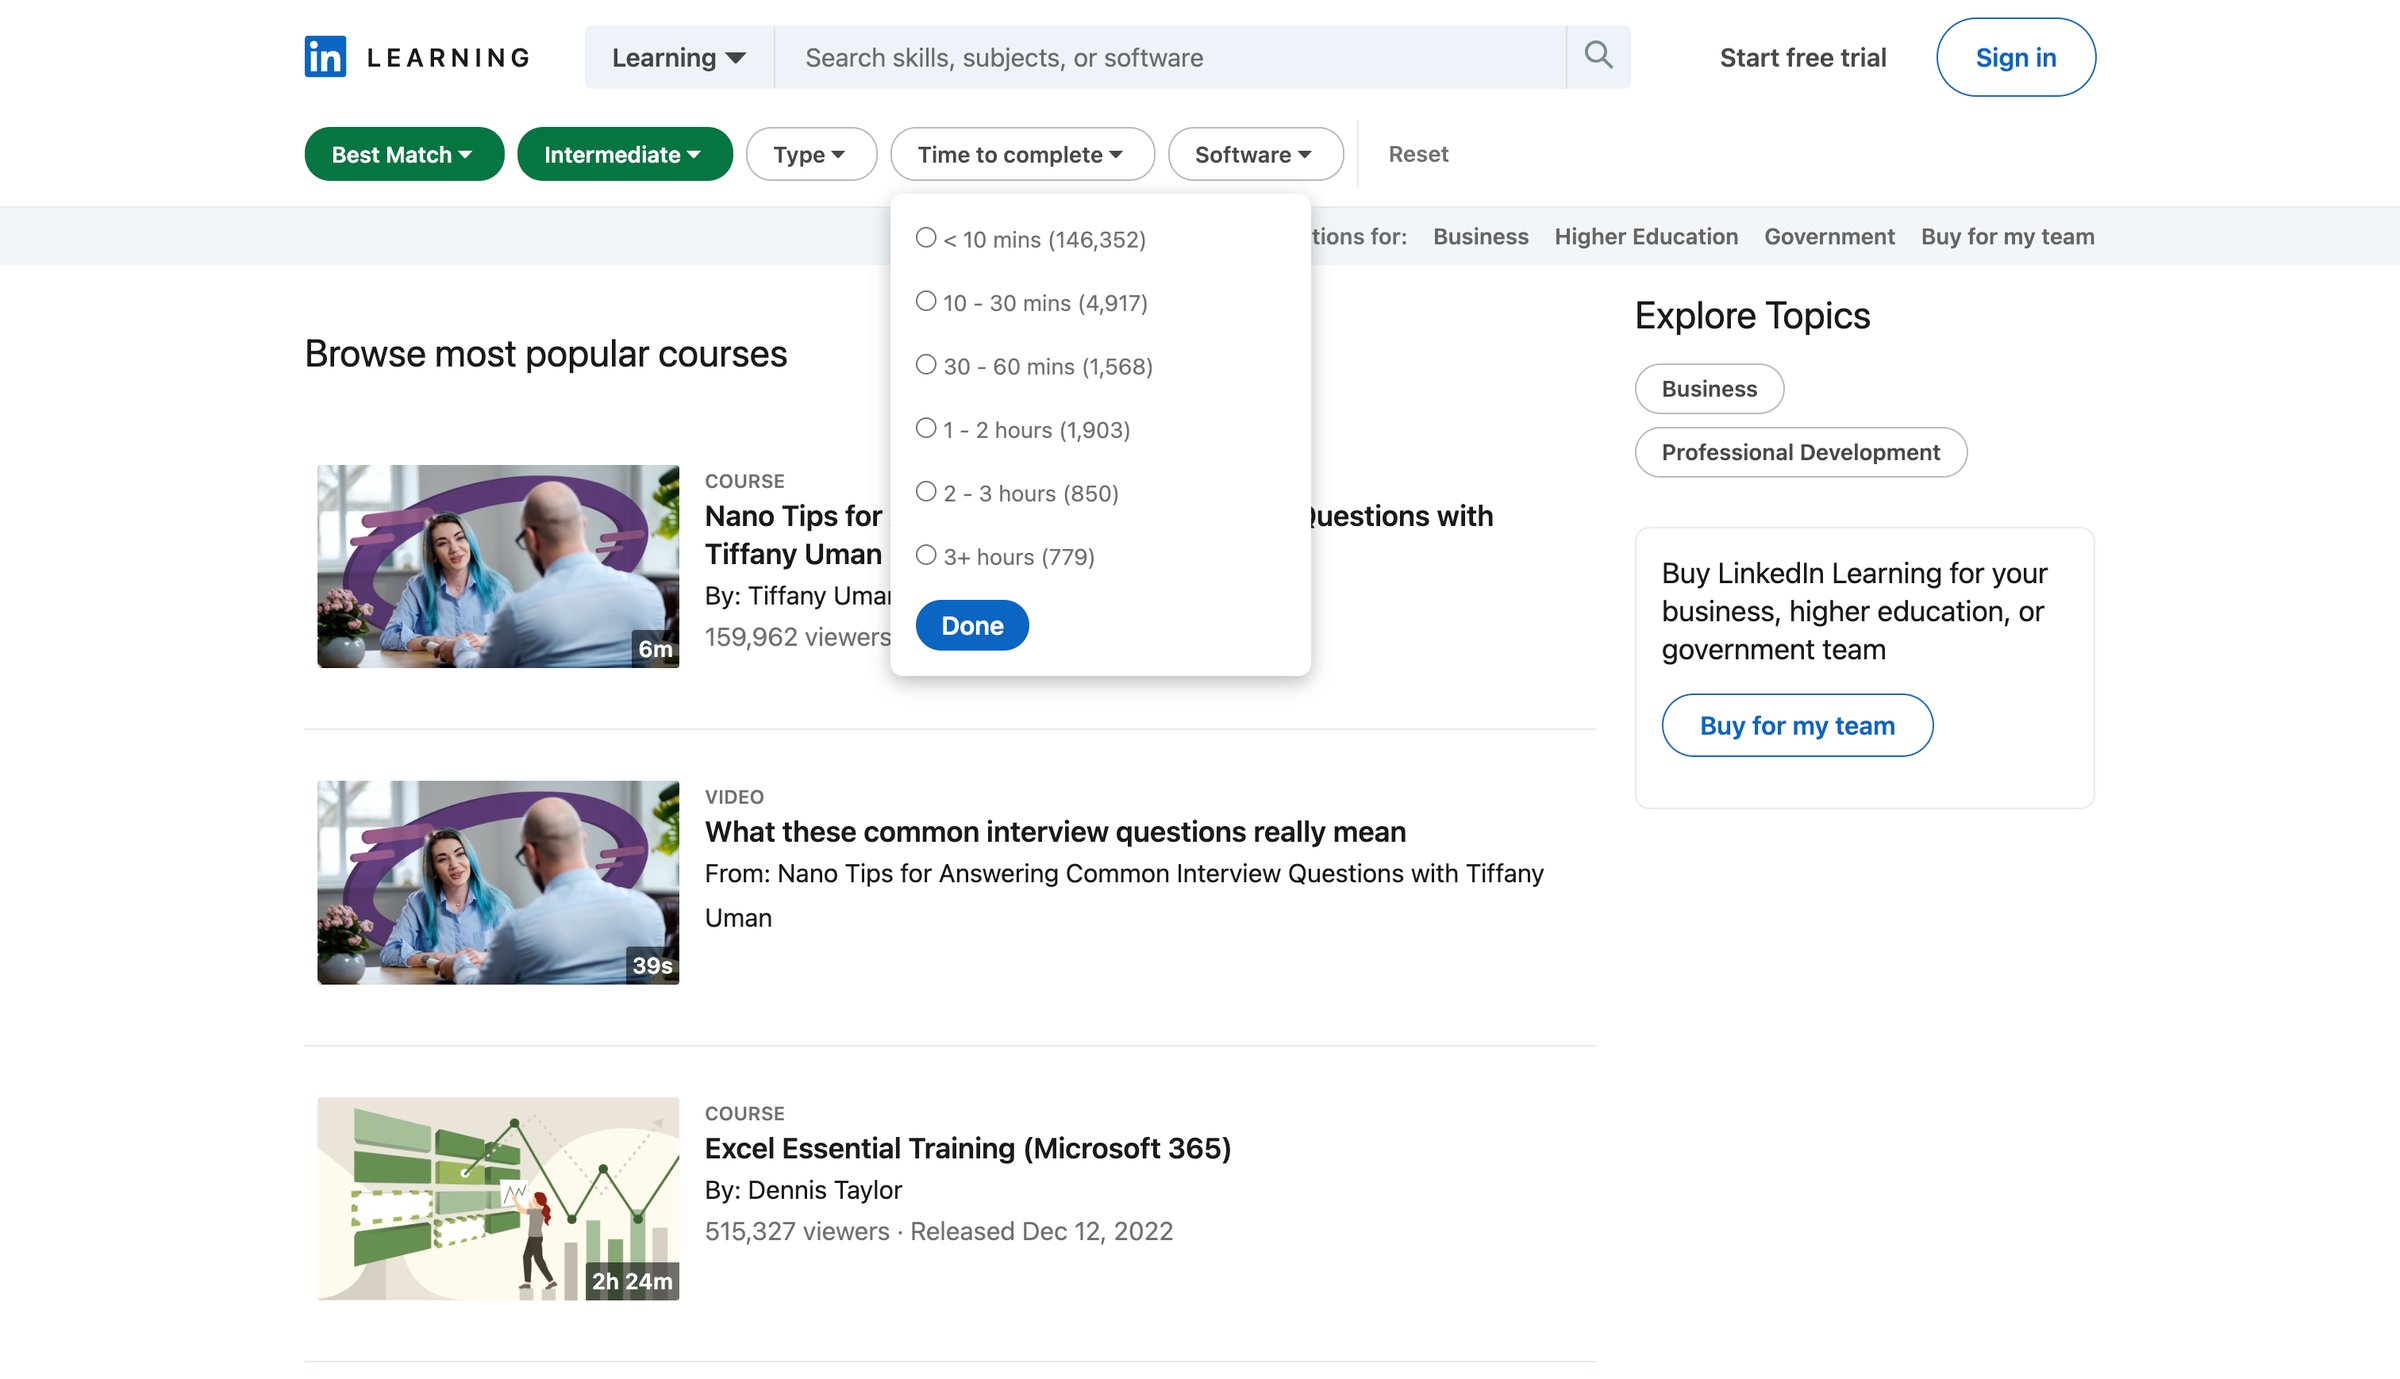Image resolution: width=2400 pixels, height=1379 pixels.
Task: Select the 30 - 60 mins radio option
Action: click(926, 365)
